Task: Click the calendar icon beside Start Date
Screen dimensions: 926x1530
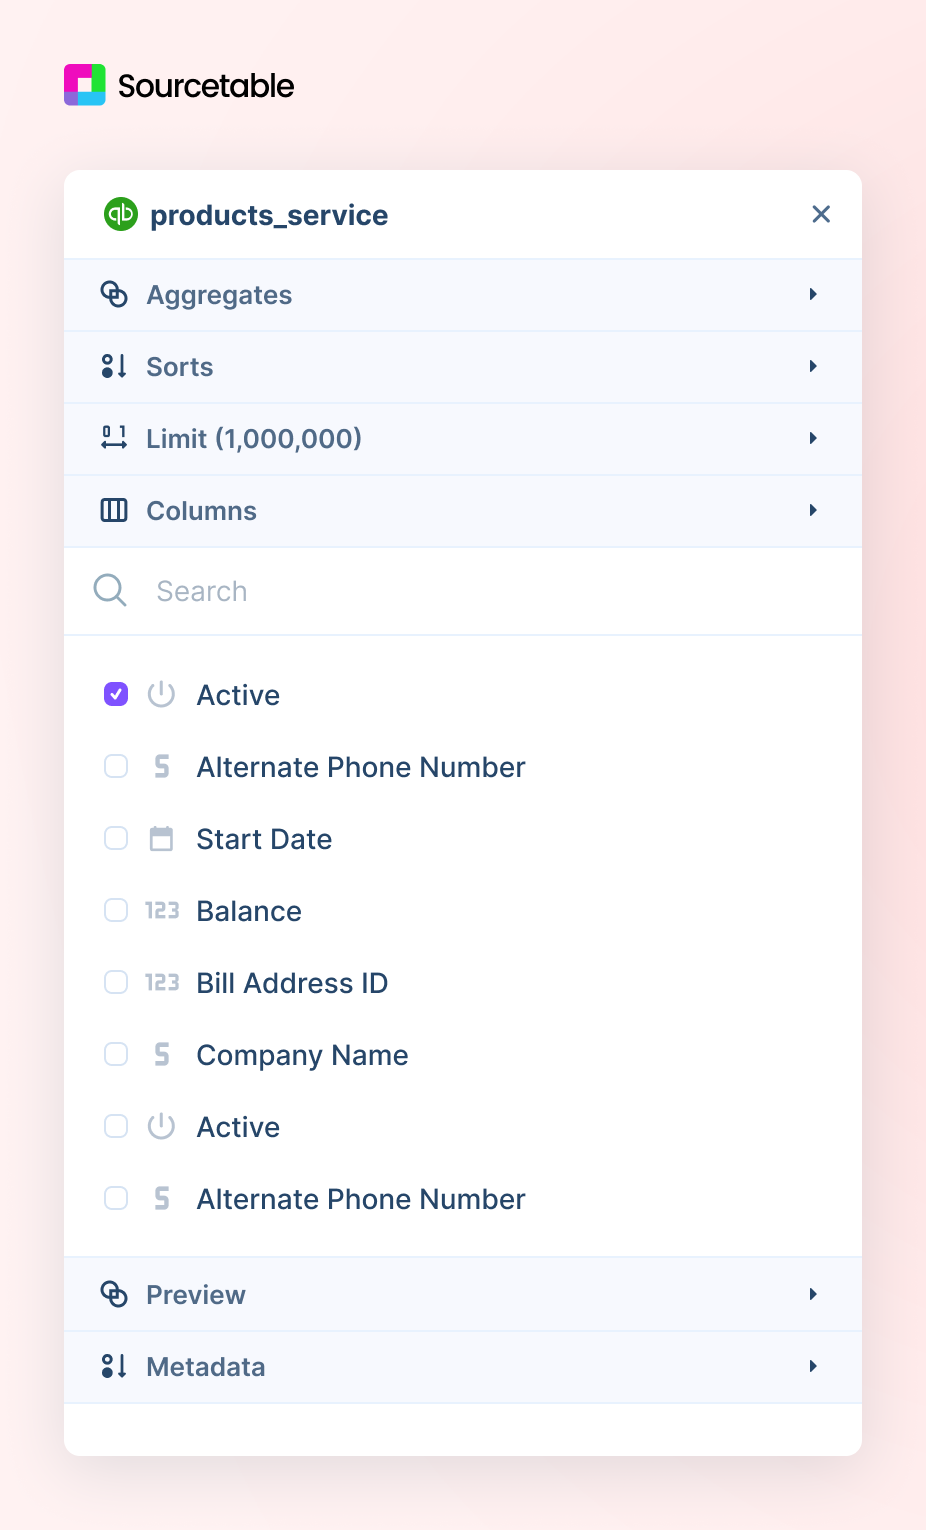Action: click(x=162, y=838)
